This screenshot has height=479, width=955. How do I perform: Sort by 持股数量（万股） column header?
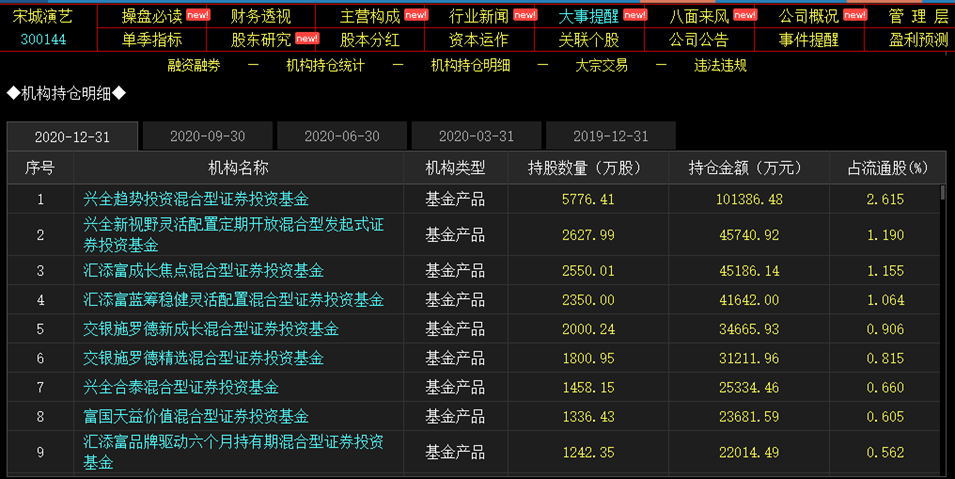588,168
